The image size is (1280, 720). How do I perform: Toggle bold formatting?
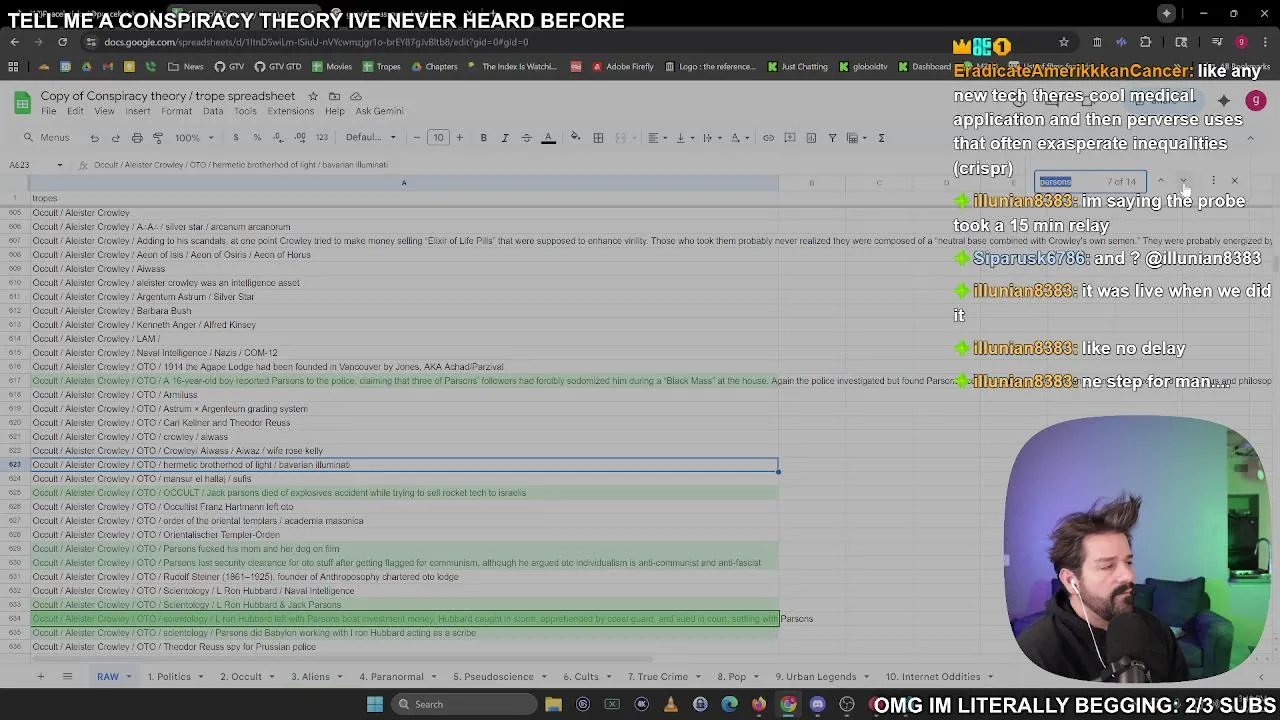[x=483, y=138]
